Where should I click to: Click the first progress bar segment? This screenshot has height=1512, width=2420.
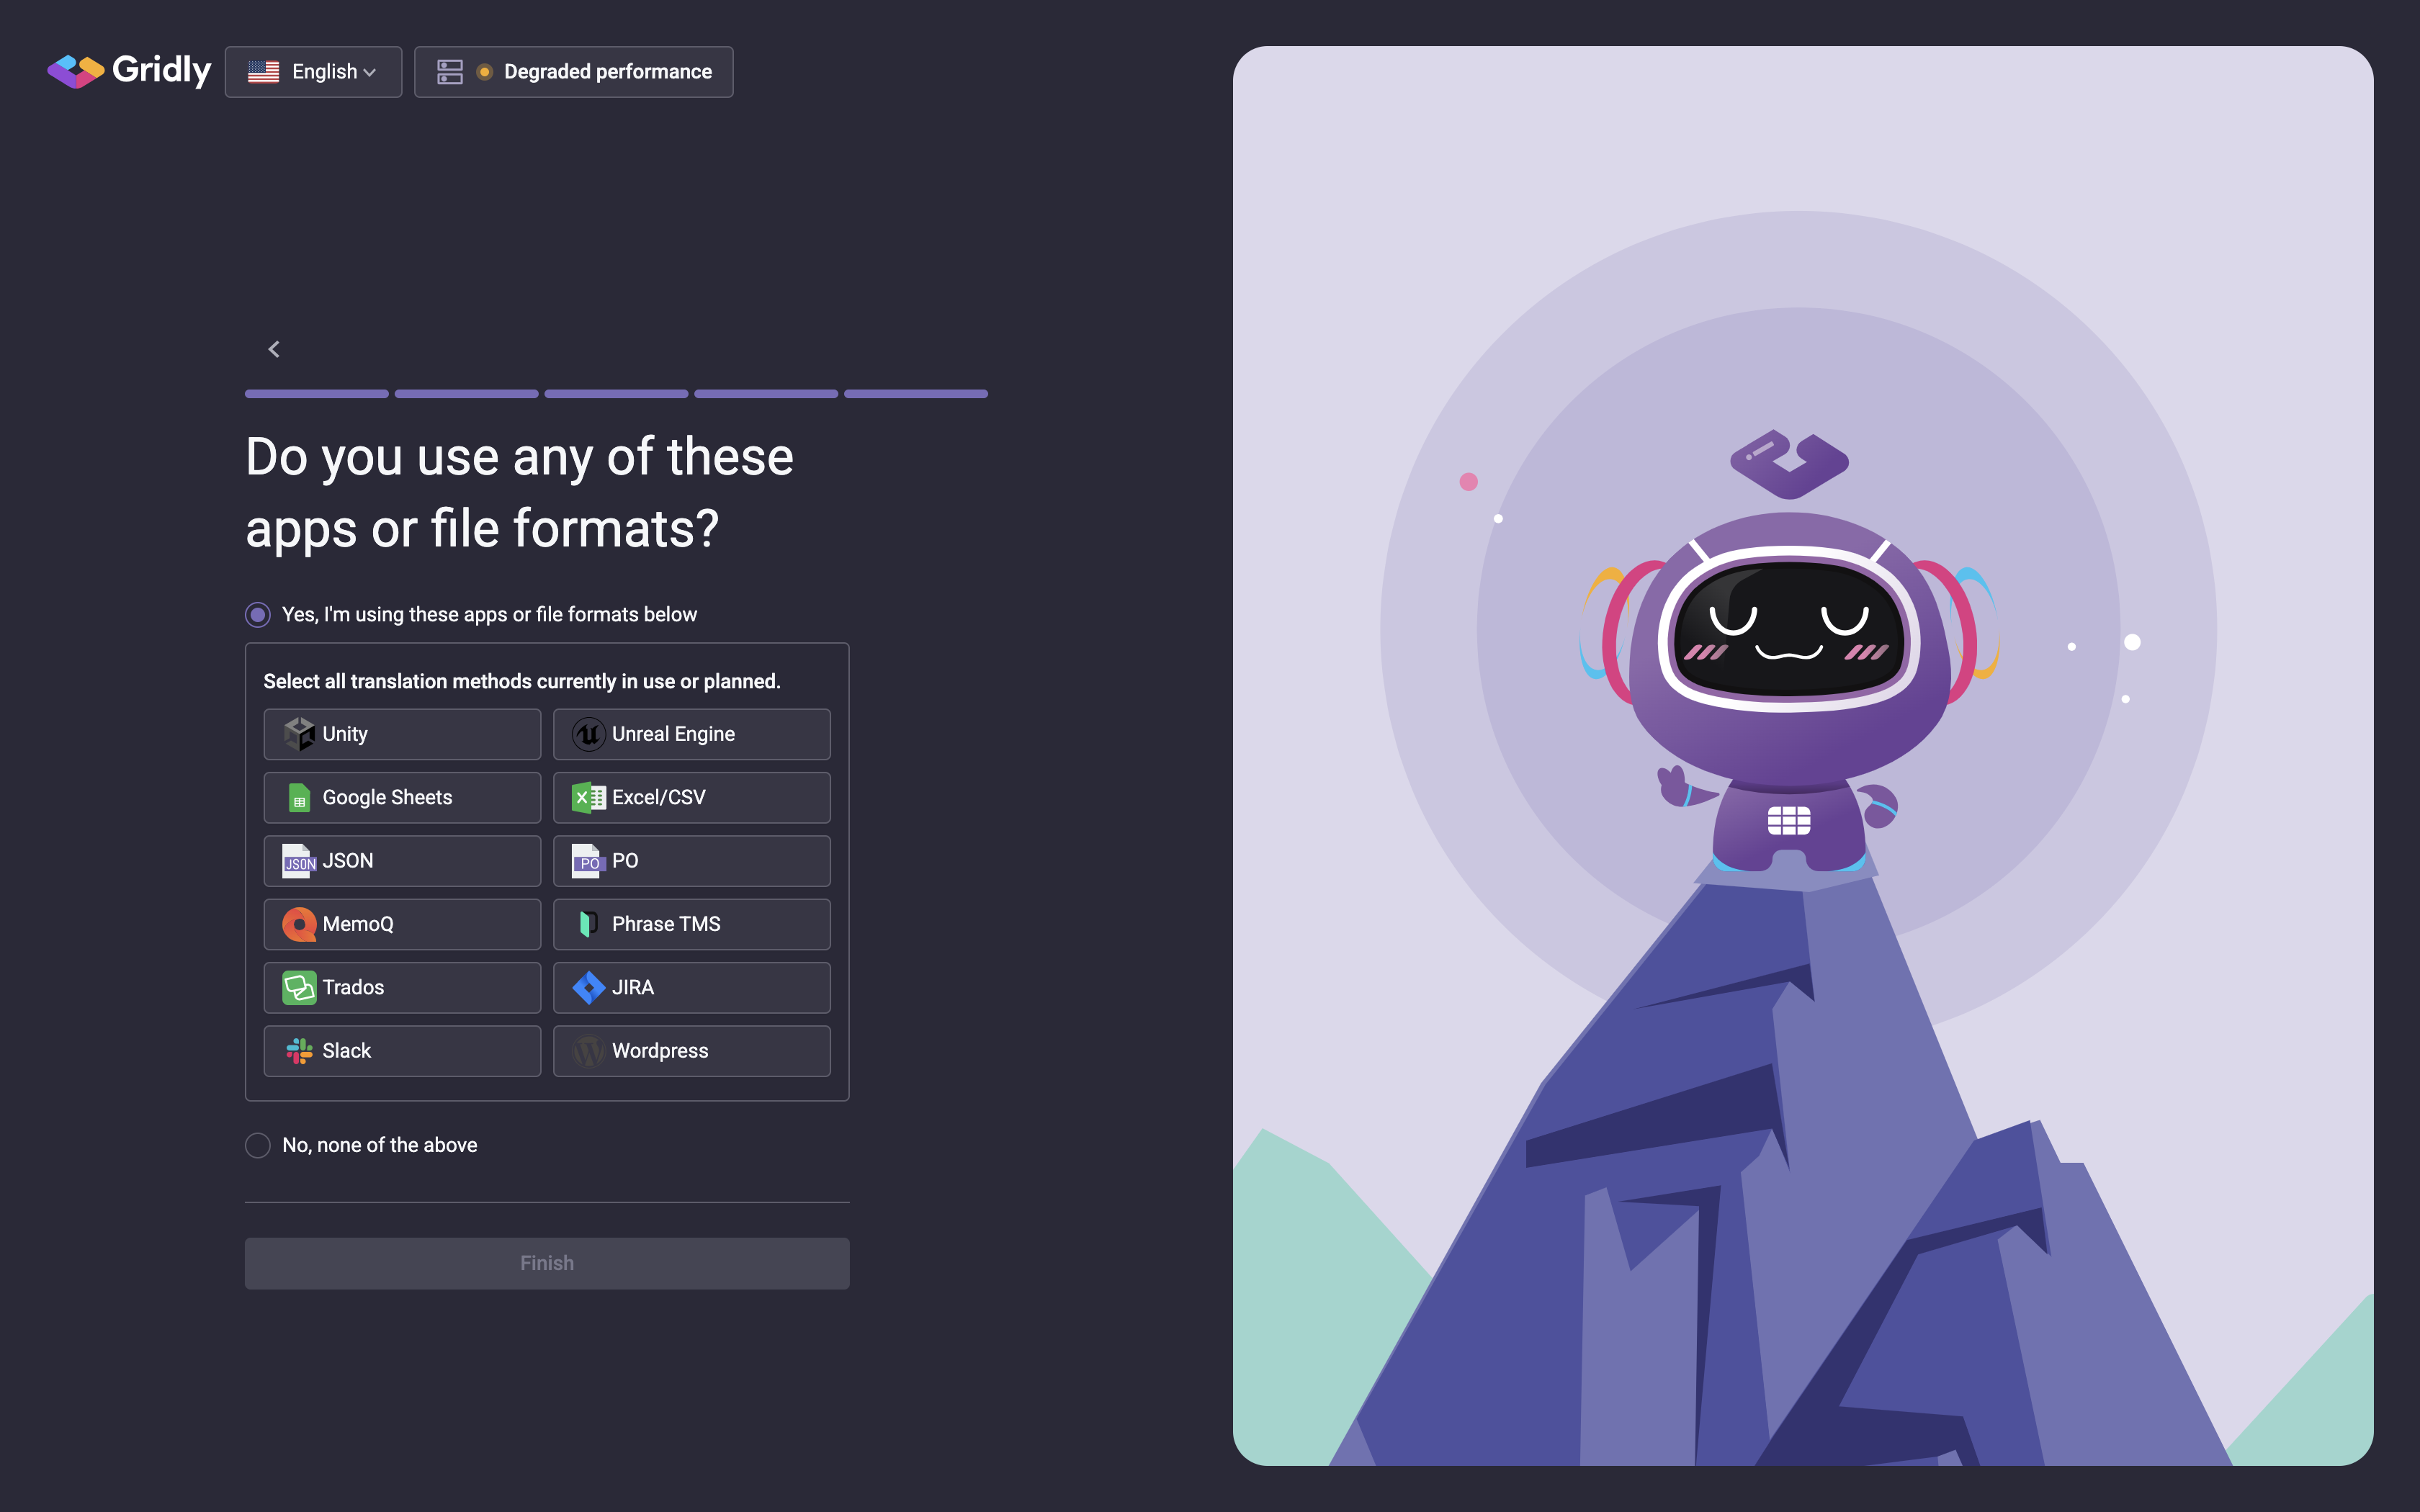point(316,394)
